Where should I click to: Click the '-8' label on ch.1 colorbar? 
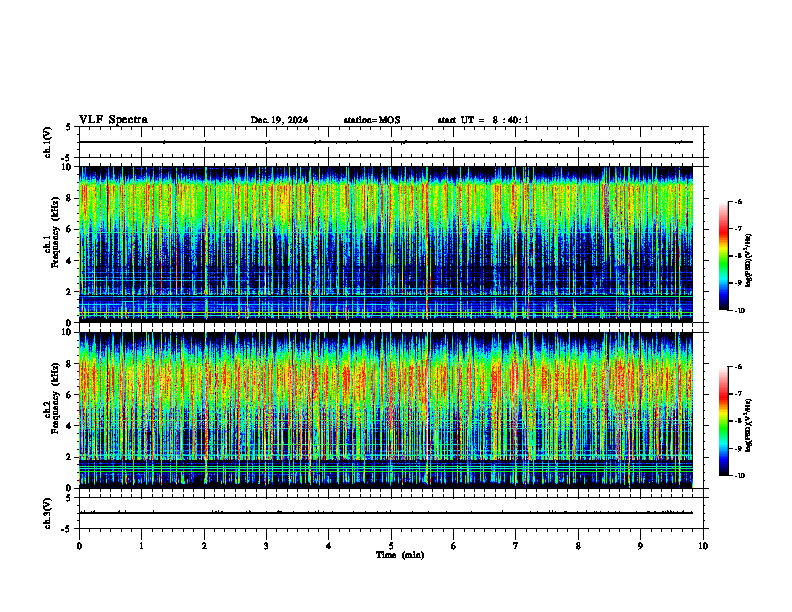739,256
